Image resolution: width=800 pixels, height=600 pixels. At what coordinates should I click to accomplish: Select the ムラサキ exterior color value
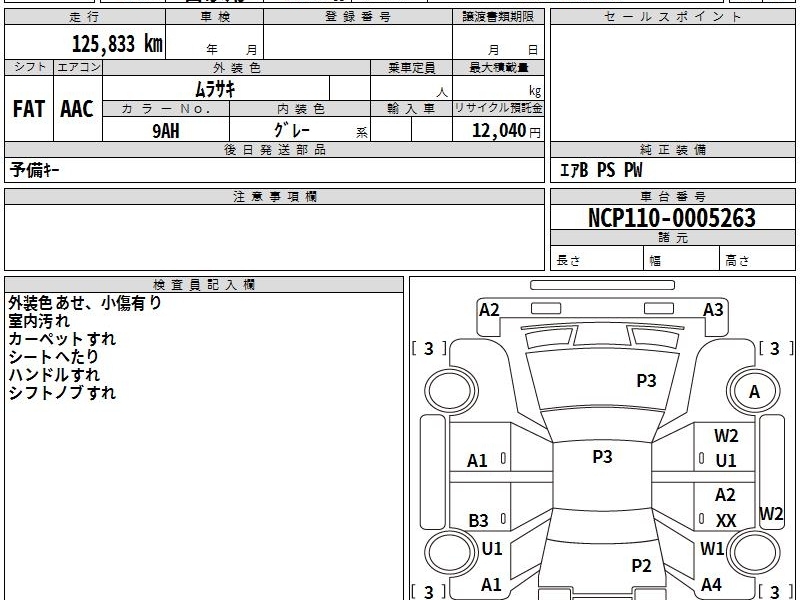(x=215, y=89)
